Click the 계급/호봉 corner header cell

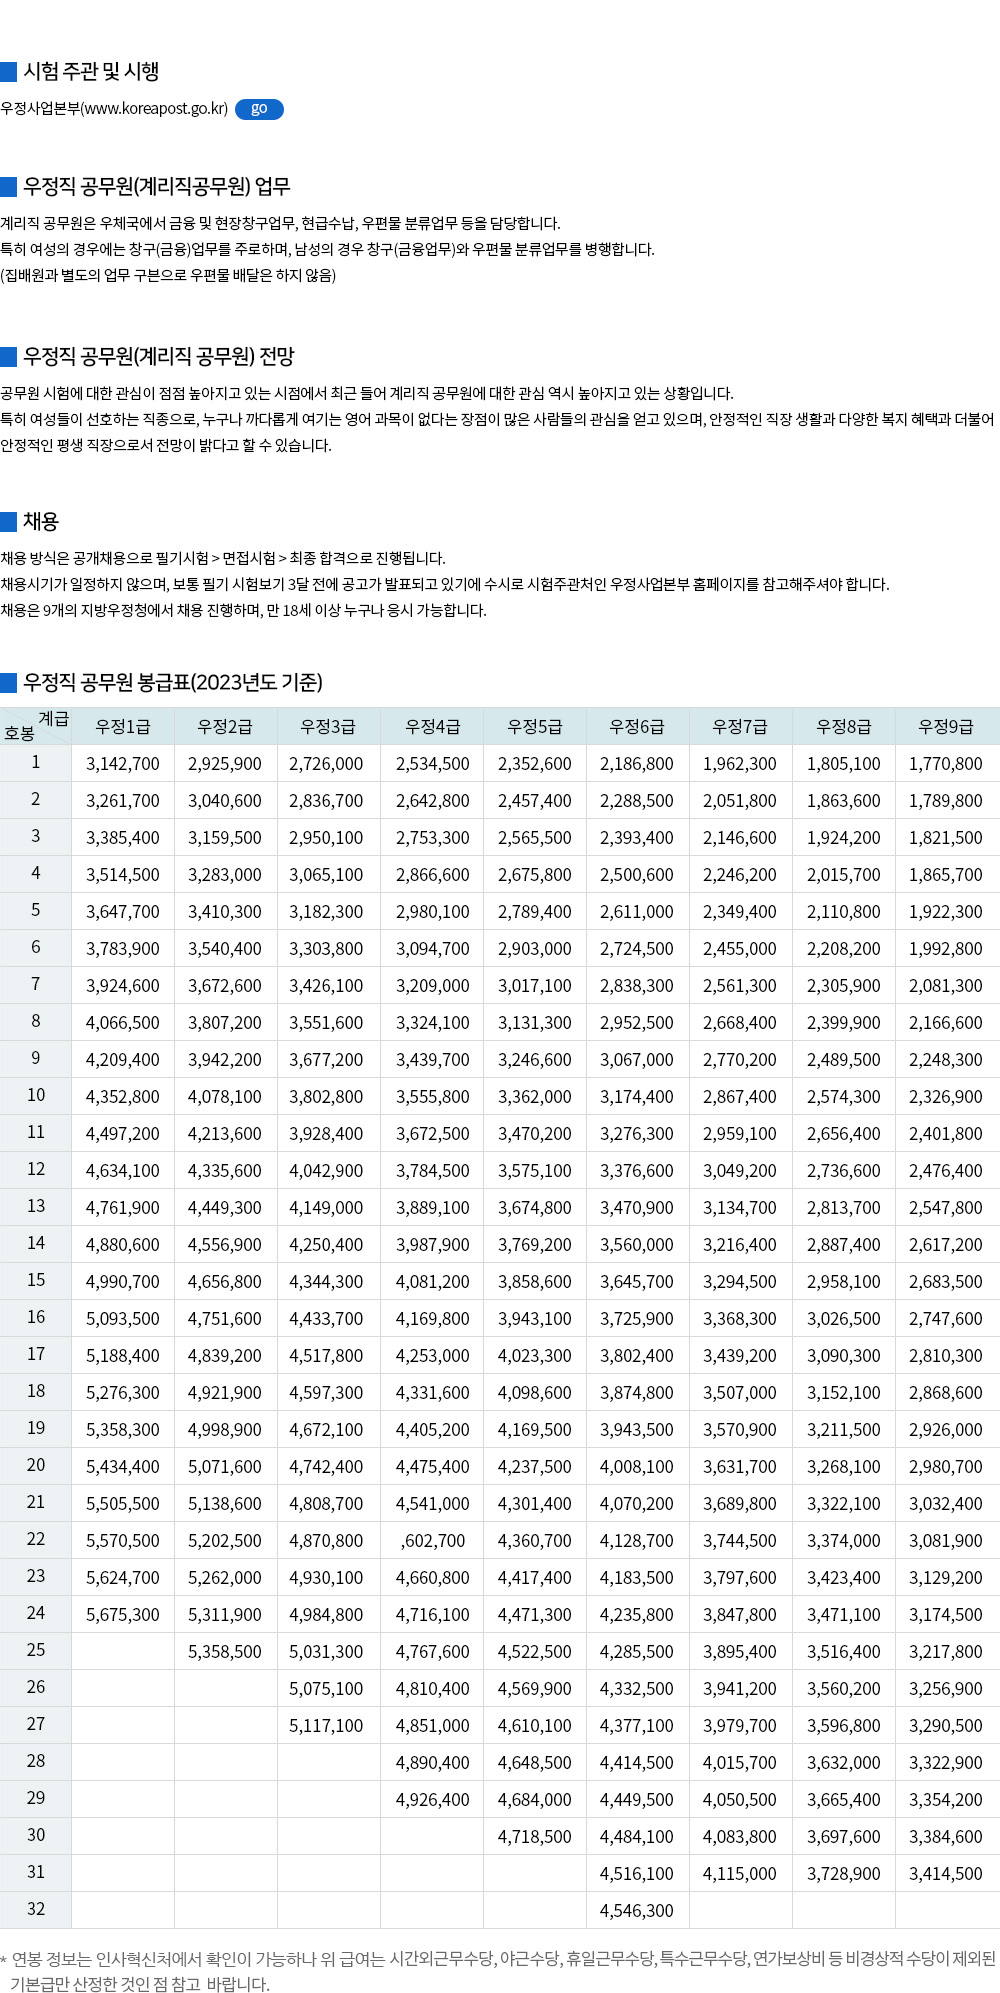pyautogui.click(x=35, y=726)
